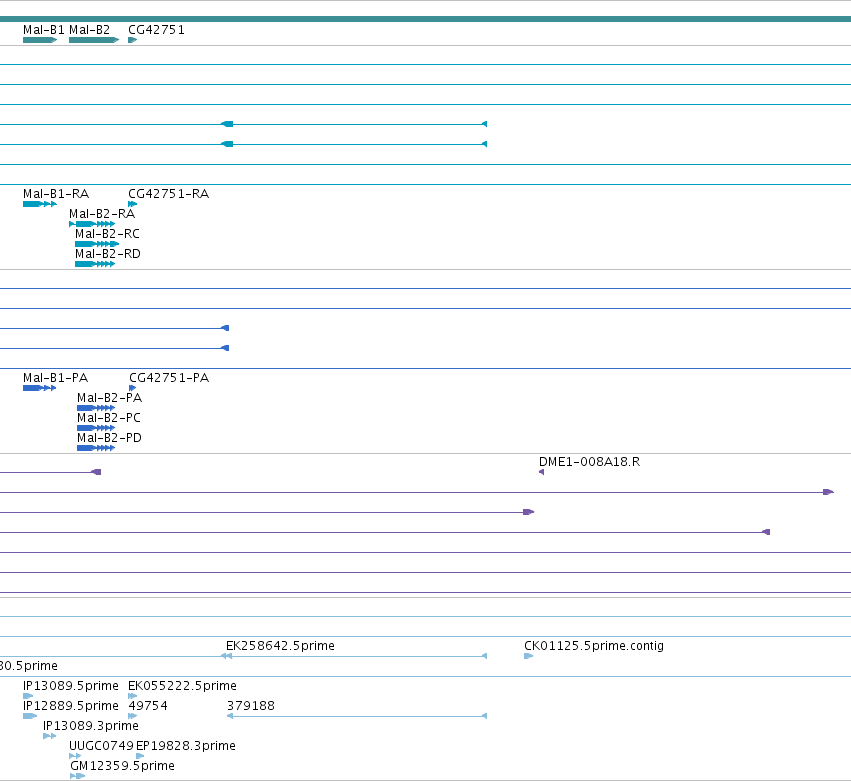The height and width of the screenshot is (781, 851).
Task: Click the Mal-B1-RA label text
Action: (x=56, y=194)
